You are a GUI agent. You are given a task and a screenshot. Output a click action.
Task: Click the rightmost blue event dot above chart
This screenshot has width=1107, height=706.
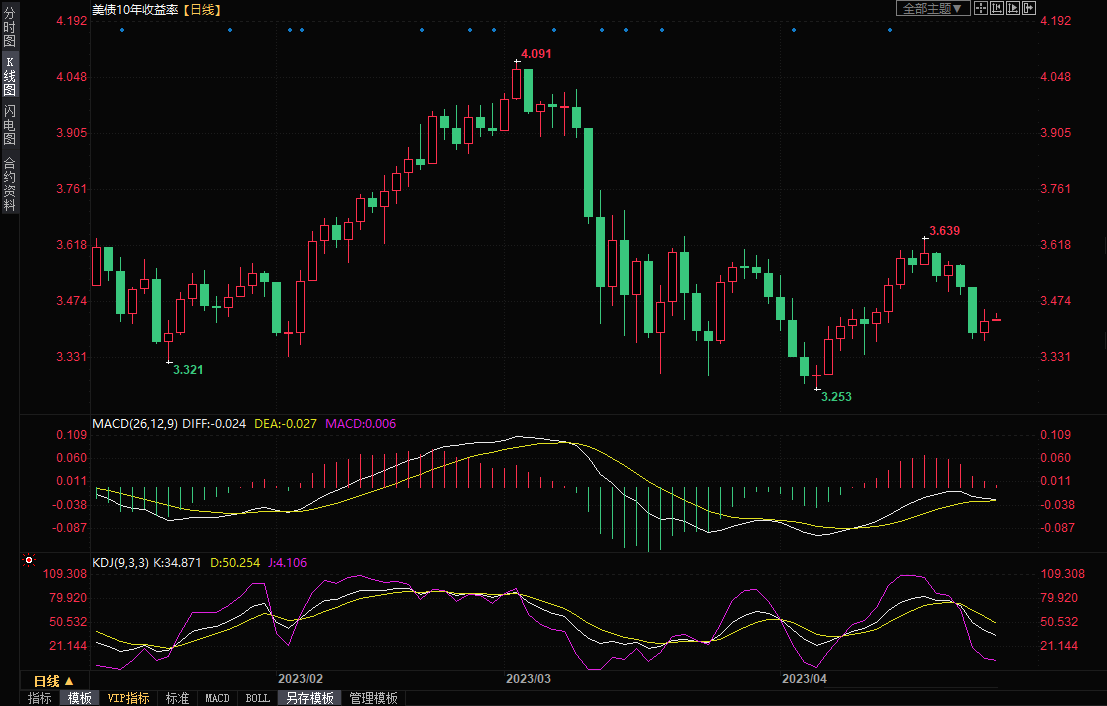pyautogui.click(x=890, y=30)
